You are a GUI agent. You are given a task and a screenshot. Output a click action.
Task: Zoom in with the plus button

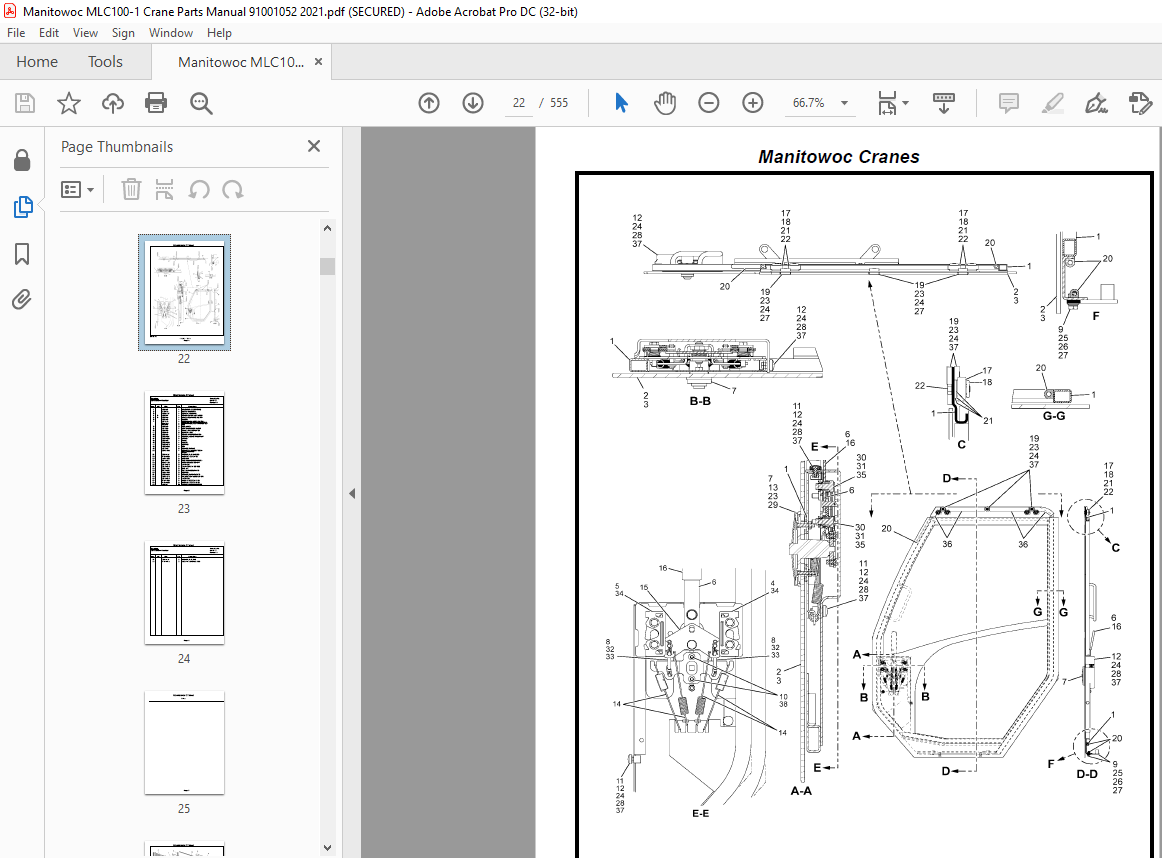752,103
